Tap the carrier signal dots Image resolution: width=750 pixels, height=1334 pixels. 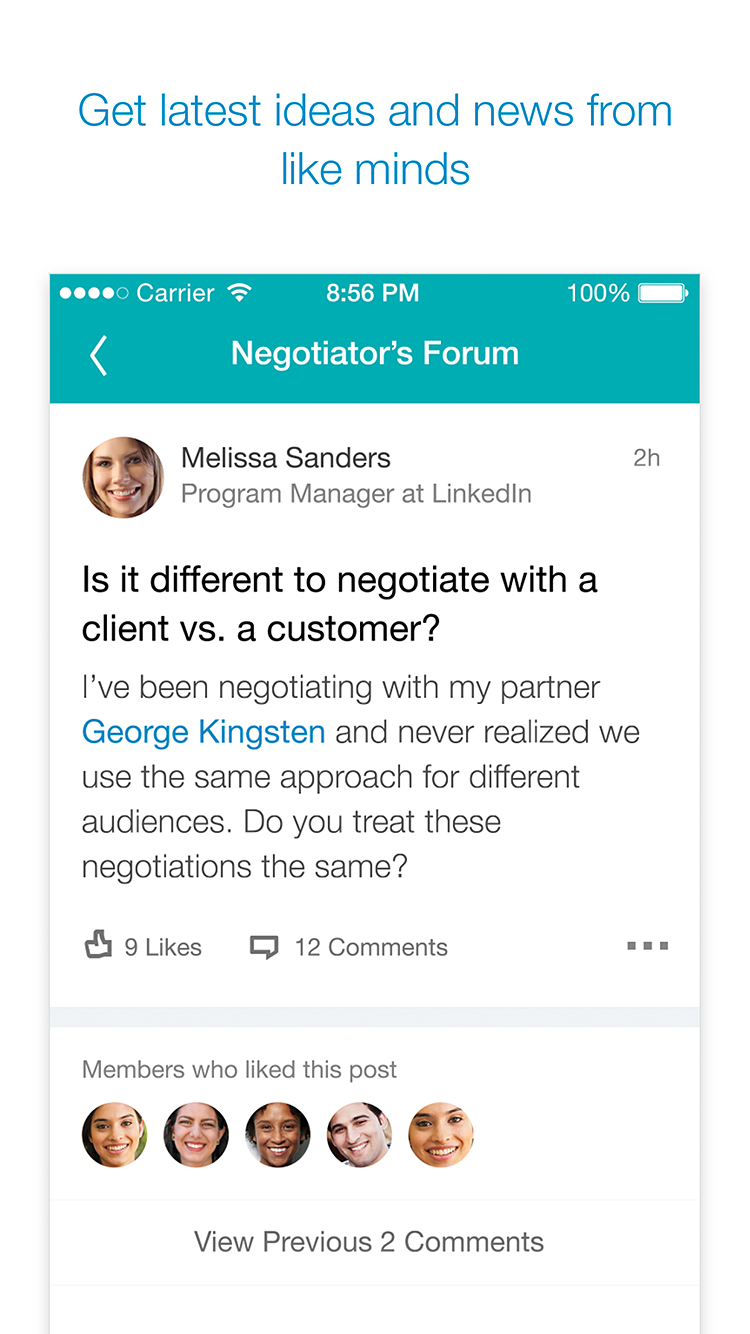click(93, 293)
